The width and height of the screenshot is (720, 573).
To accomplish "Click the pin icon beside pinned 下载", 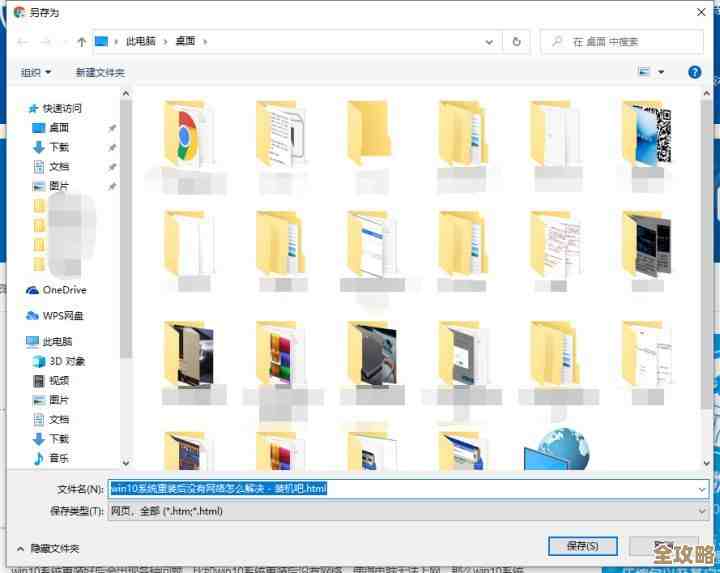I will [x=112, y=147].
